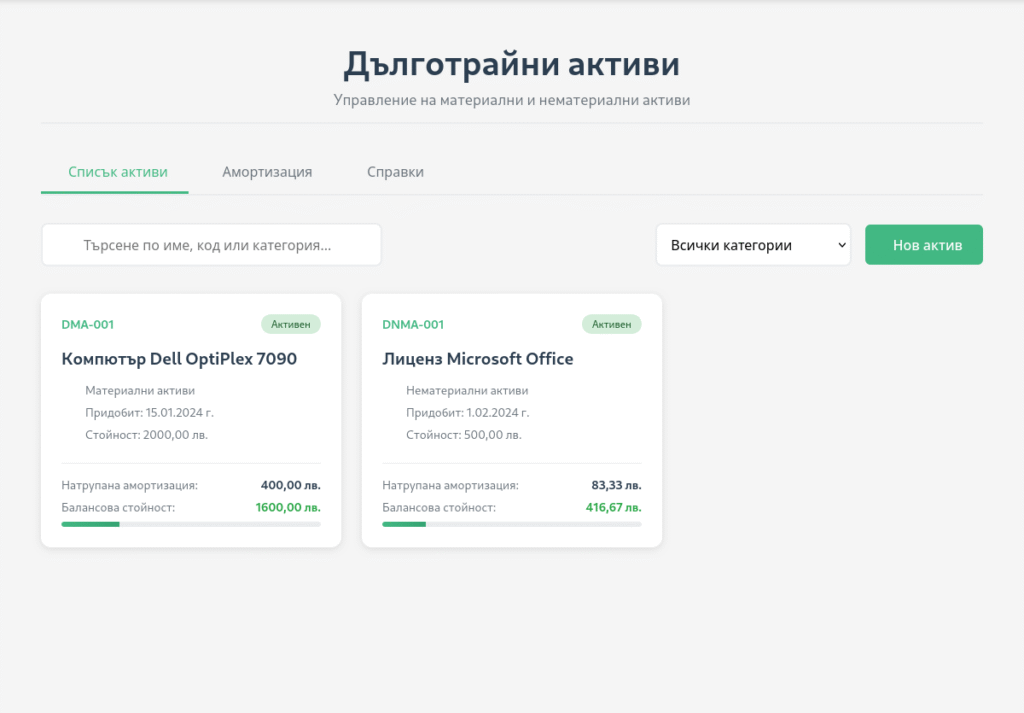Click Активен badge on DNMA-001 card
This screenshot has height=713, width=1024.
[611, 325]
